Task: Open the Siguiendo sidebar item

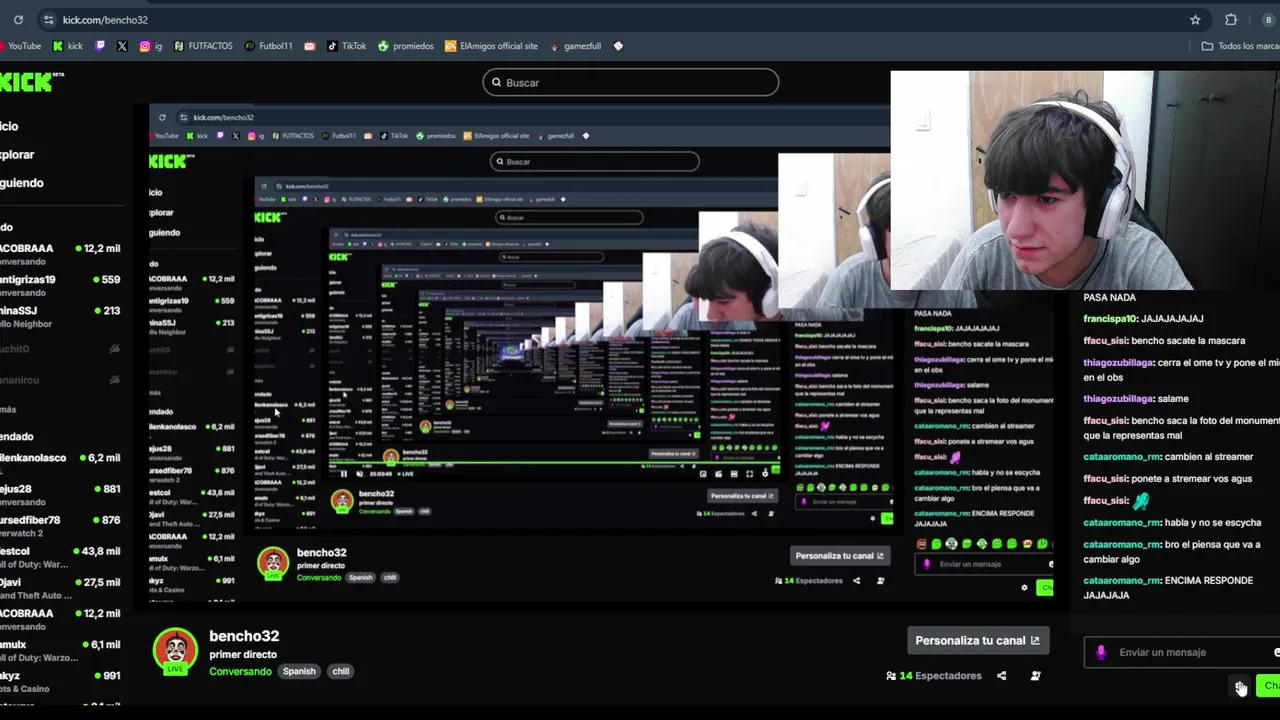Action: pos(21,183)
